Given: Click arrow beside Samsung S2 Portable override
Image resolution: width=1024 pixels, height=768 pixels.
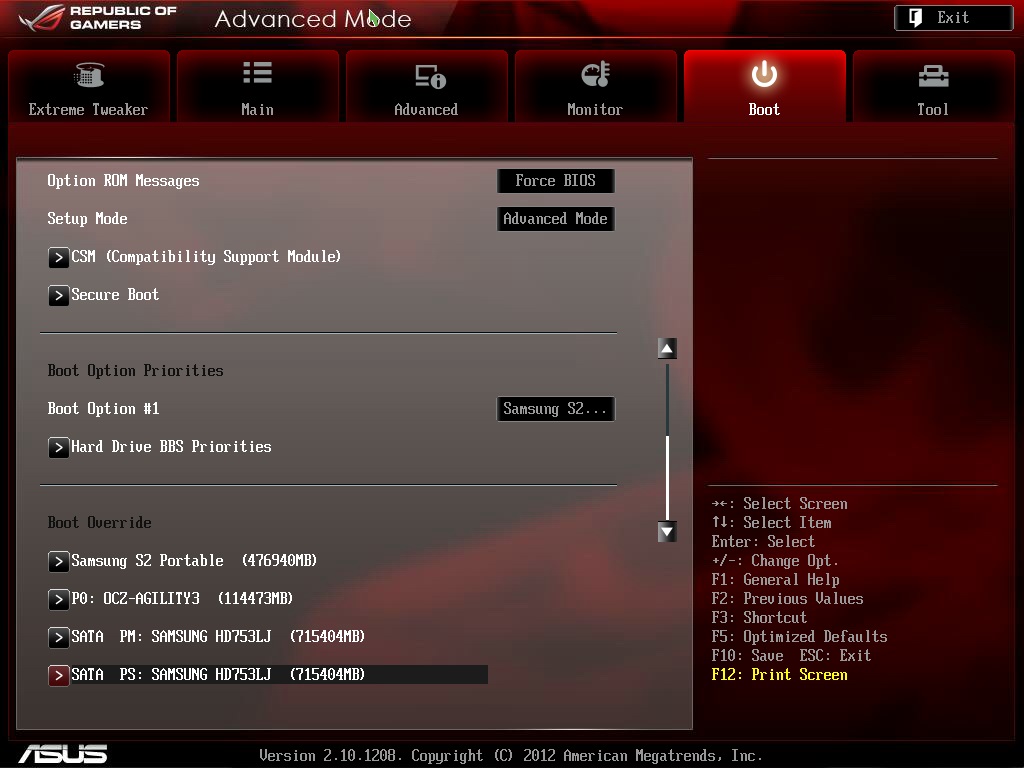Looking at the screenshot, I should [x=58, y=562].
